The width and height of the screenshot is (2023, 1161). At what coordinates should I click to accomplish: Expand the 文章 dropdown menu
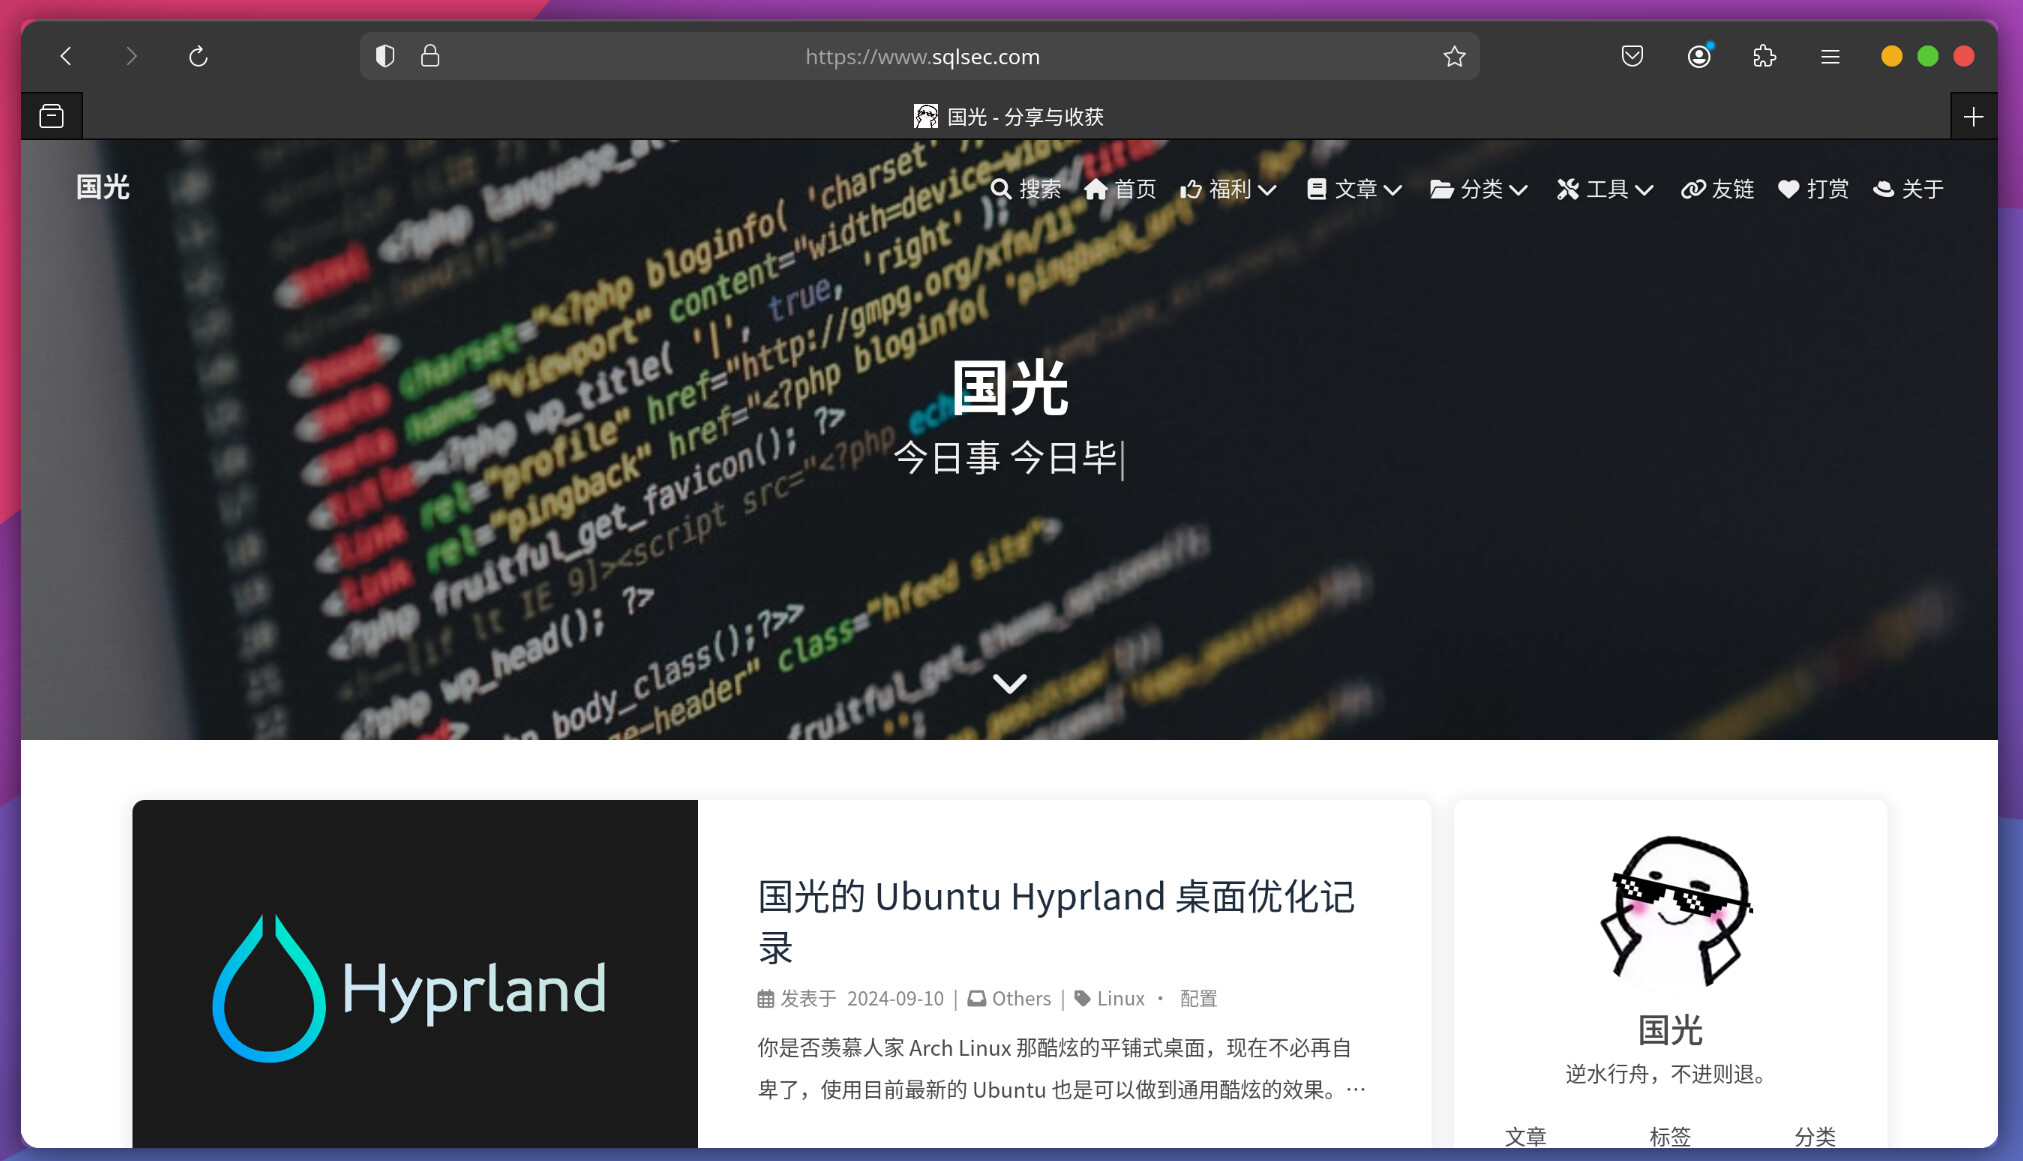pyautogui.click(x=1355, y=189)
